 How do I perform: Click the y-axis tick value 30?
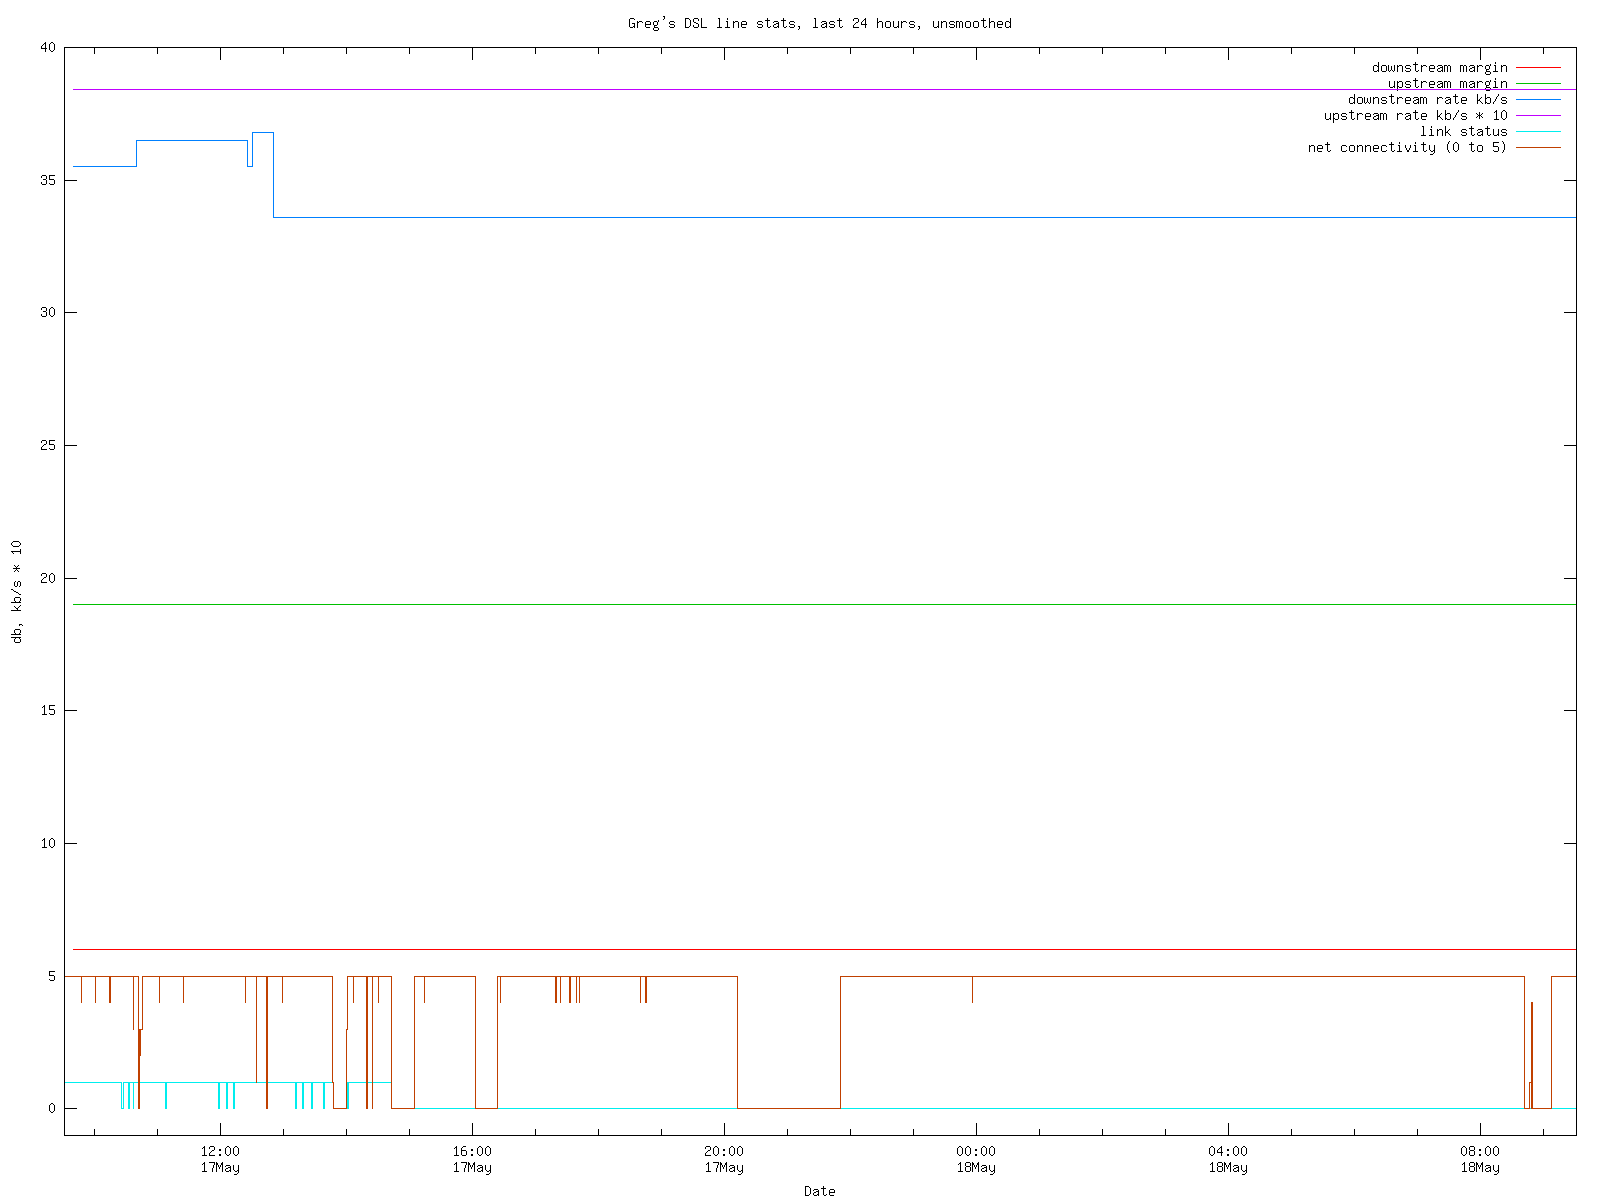tap(48, 313)
